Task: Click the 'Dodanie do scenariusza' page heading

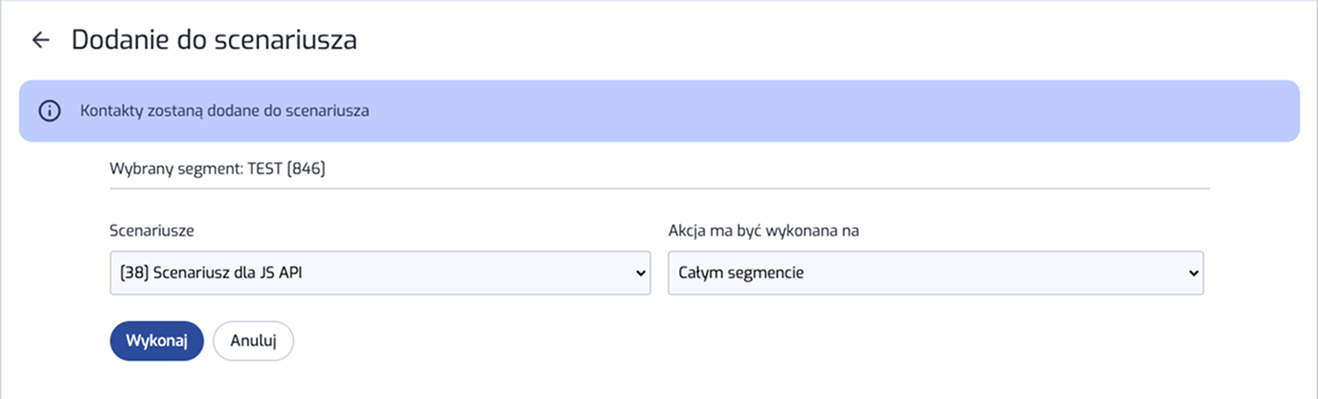Action: pos(214,40)
